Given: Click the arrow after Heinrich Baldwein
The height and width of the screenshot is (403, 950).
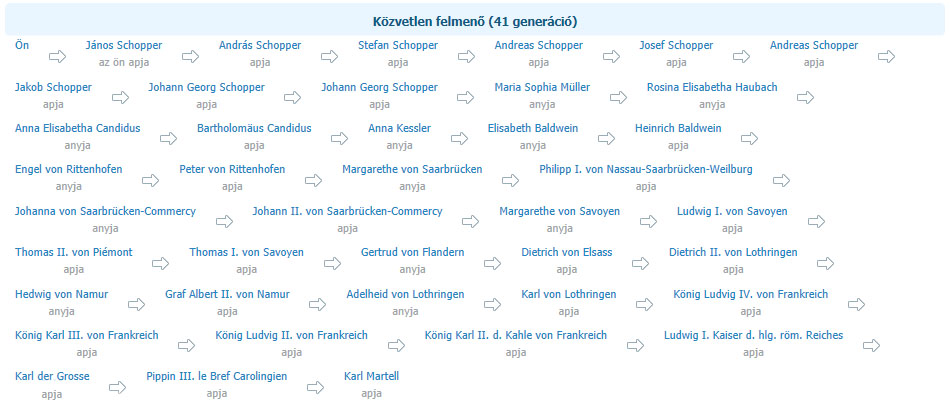Looking at the screenshot, I should coord(749,139).
